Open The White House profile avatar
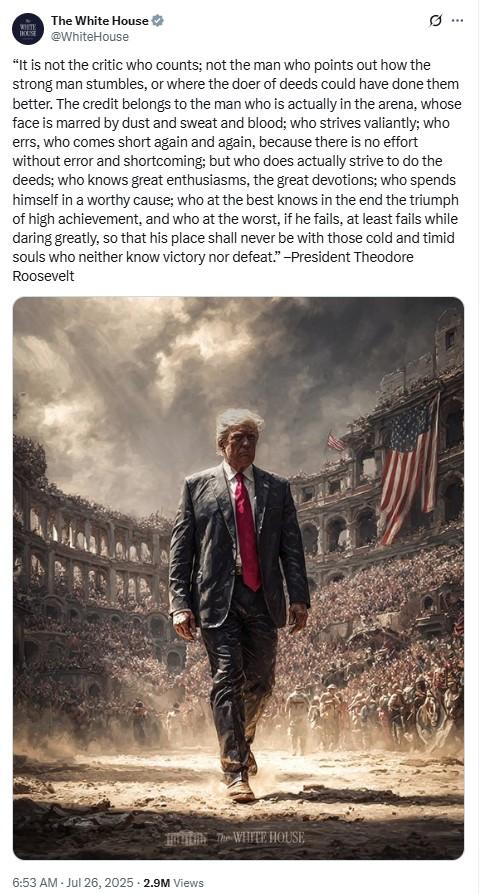The height and width of the screenshot is (894, 480). tap(28, 29)
